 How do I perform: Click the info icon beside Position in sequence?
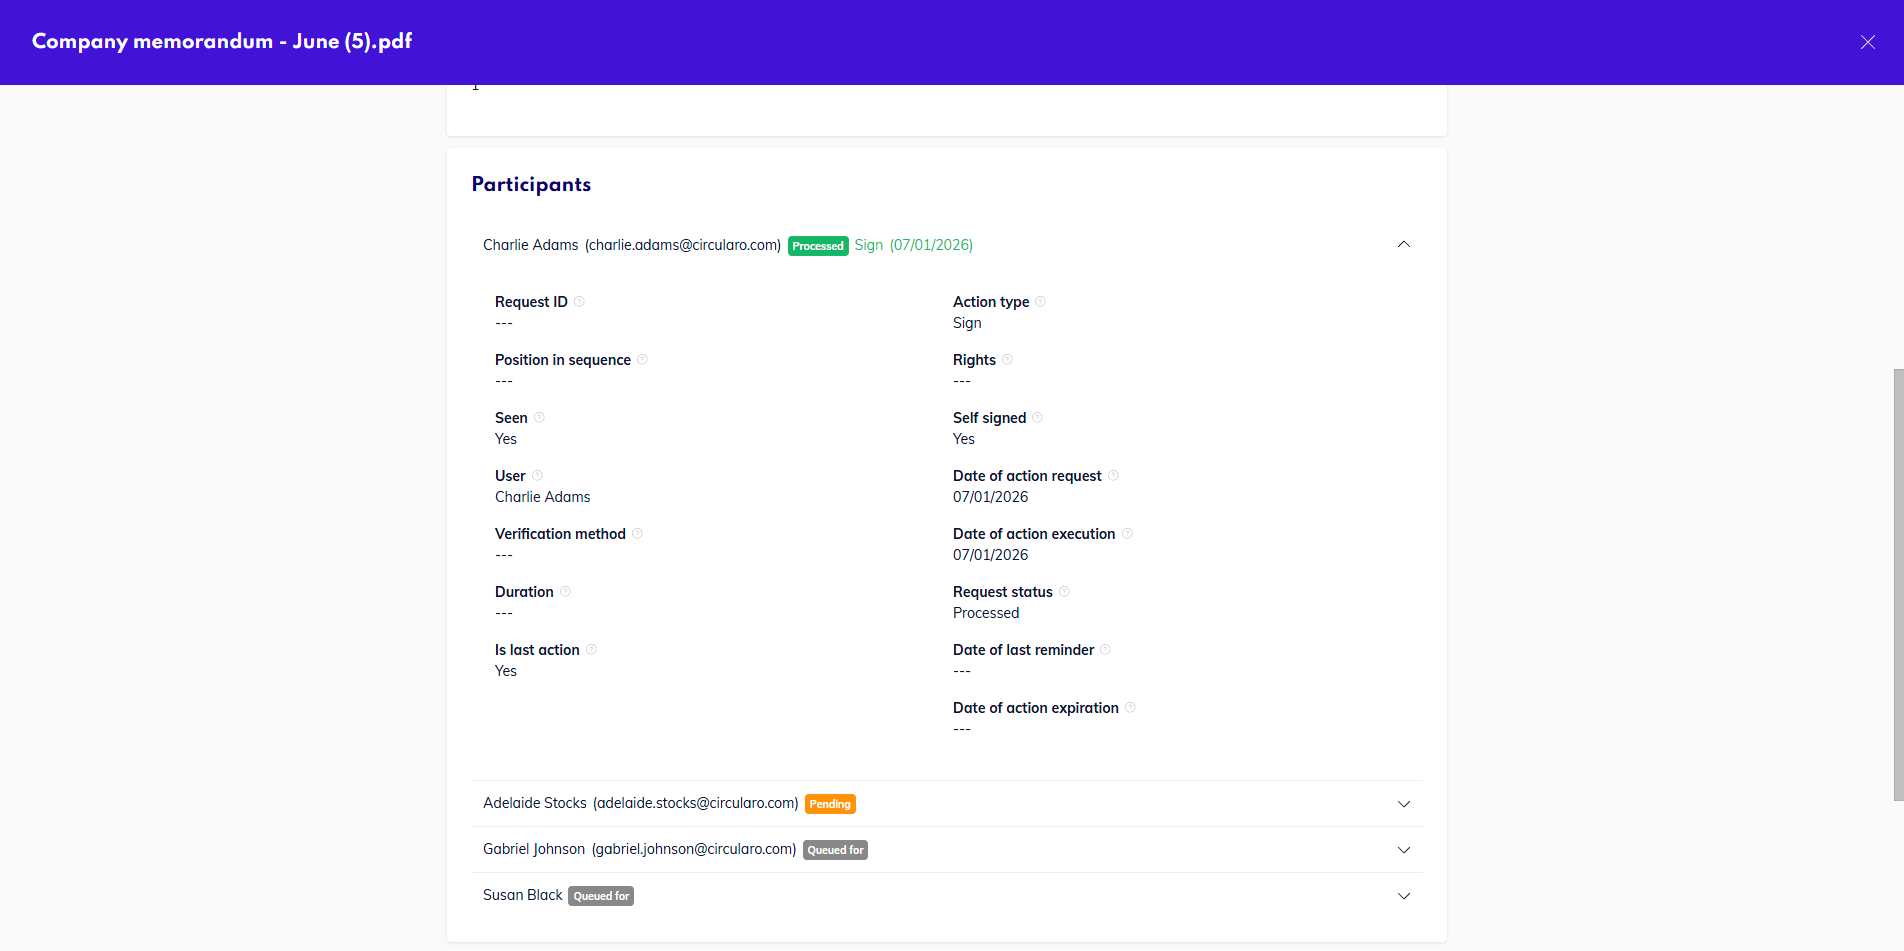click(x=642, y=360)
